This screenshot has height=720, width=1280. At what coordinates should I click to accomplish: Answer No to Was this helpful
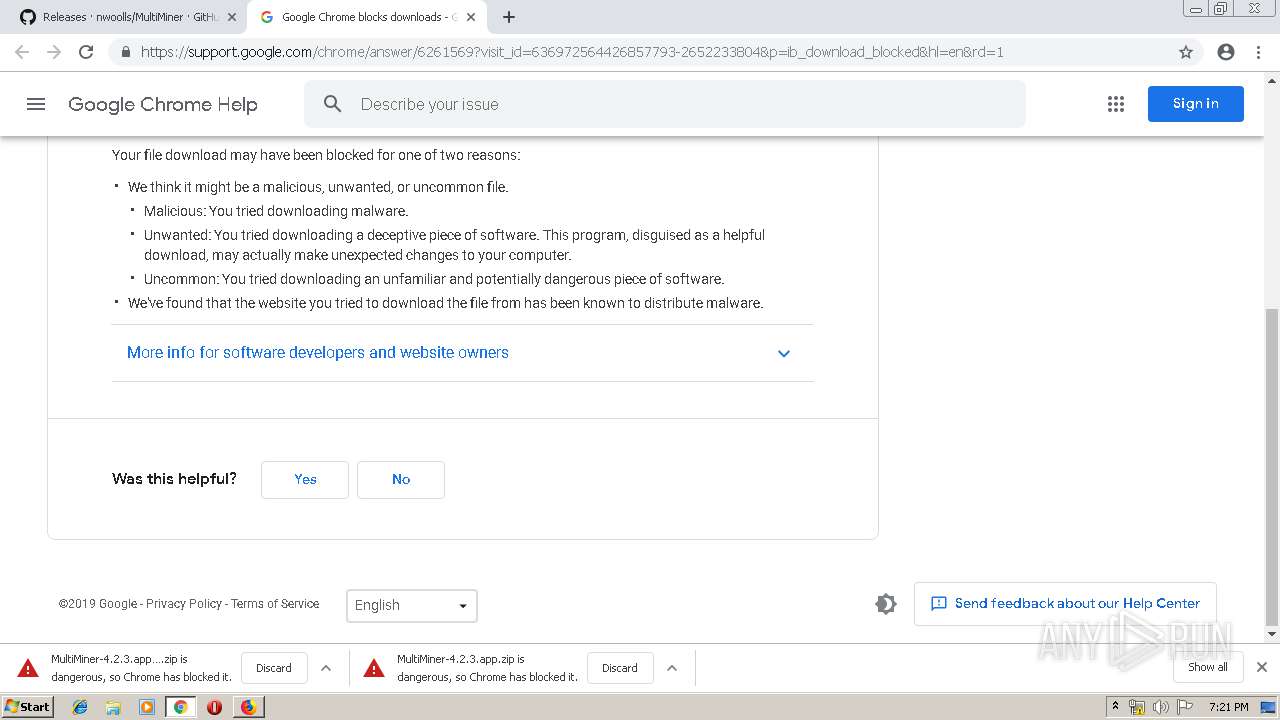(x=401, y=479)
